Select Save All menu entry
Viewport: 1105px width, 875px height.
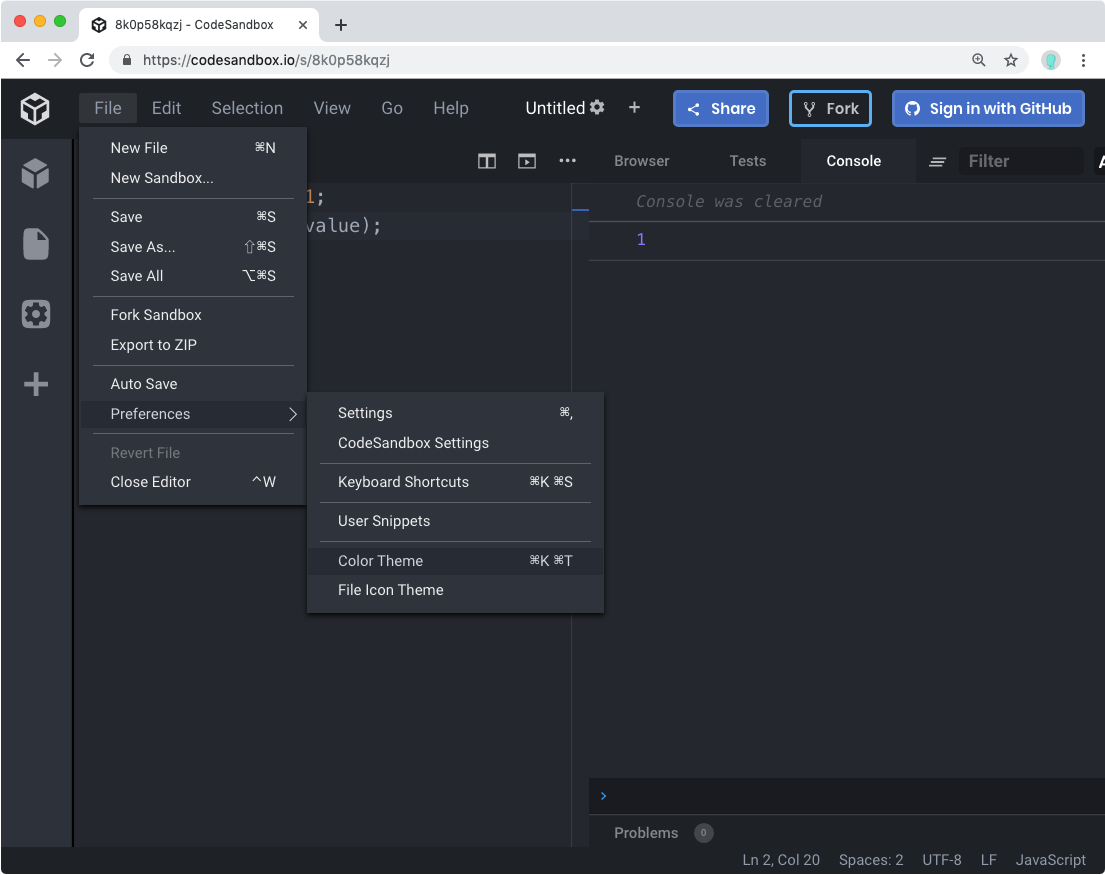[x=193, y=276]
